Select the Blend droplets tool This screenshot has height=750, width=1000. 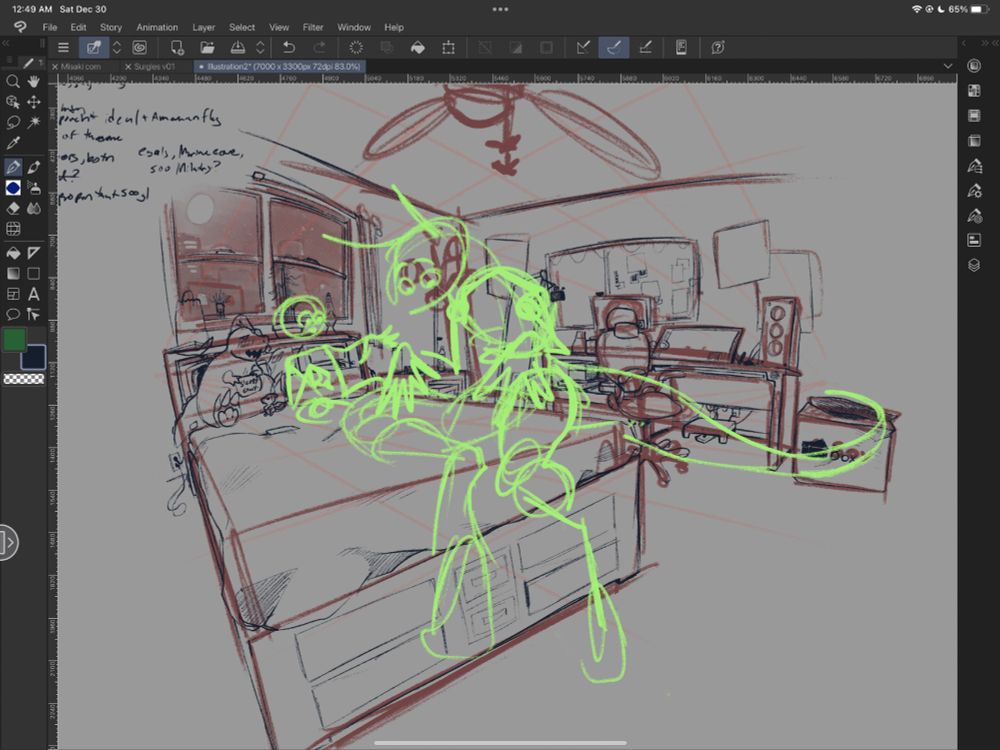pos(34,208)
